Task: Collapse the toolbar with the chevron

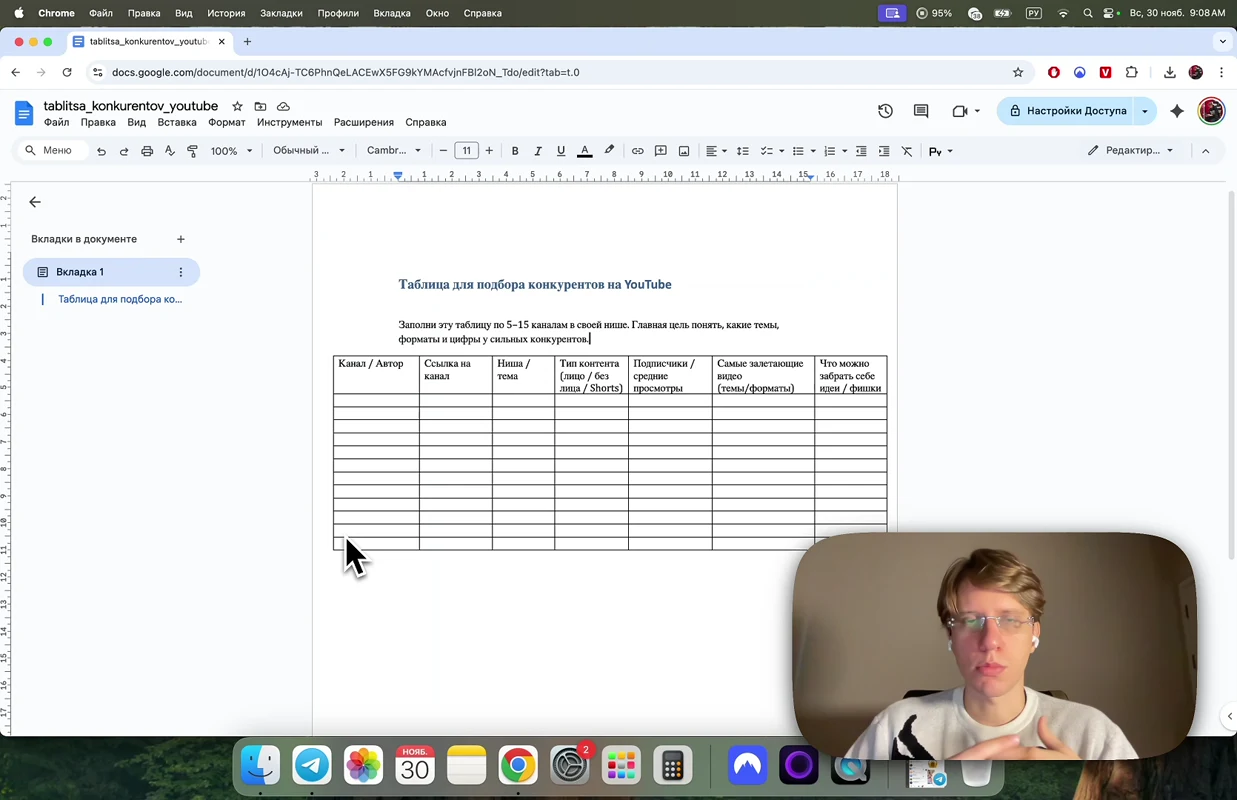Action: point(1205,151)
